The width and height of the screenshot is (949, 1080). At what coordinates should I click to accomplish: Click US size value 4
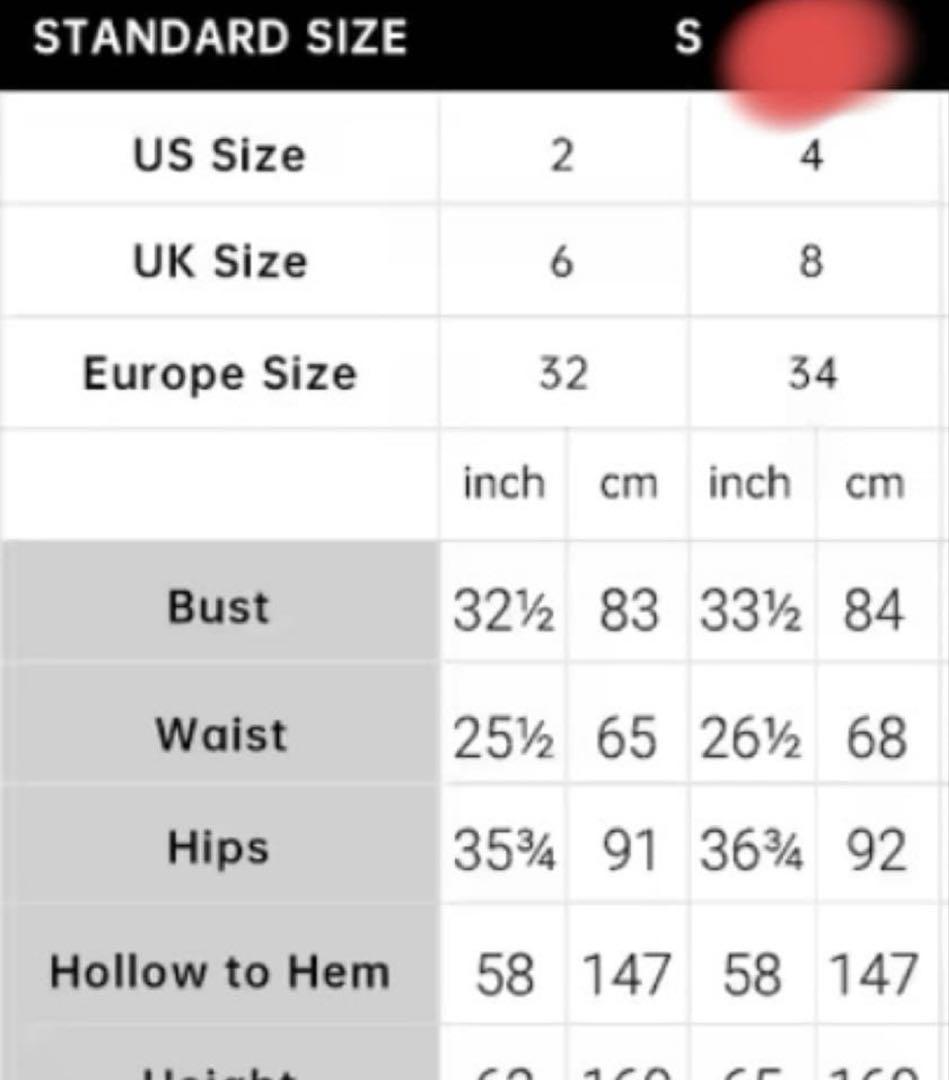812,156
